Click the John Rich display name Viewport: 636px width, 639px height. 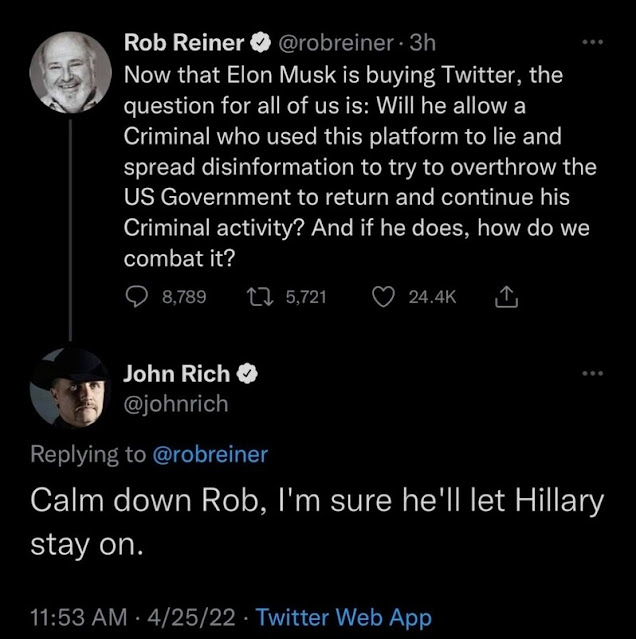(x=177, y=375)
